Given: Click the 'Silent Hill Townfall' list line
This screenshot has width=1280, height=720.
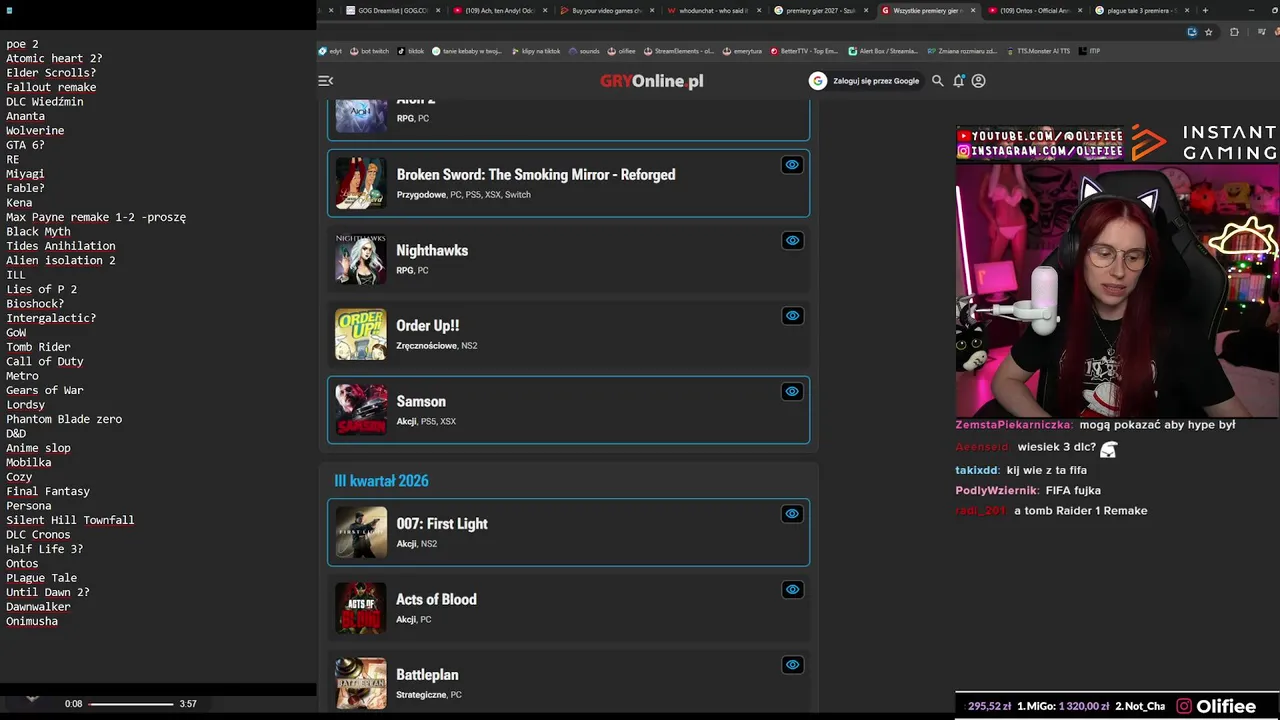Looking at the screenshot, I should coord(70,520).
